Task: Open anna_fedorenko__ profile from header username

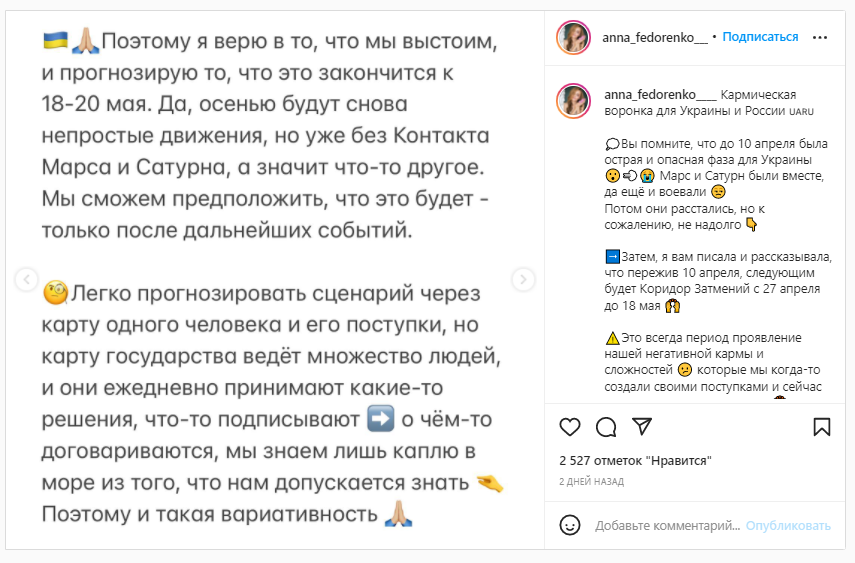Action: (x=655, y=37)
